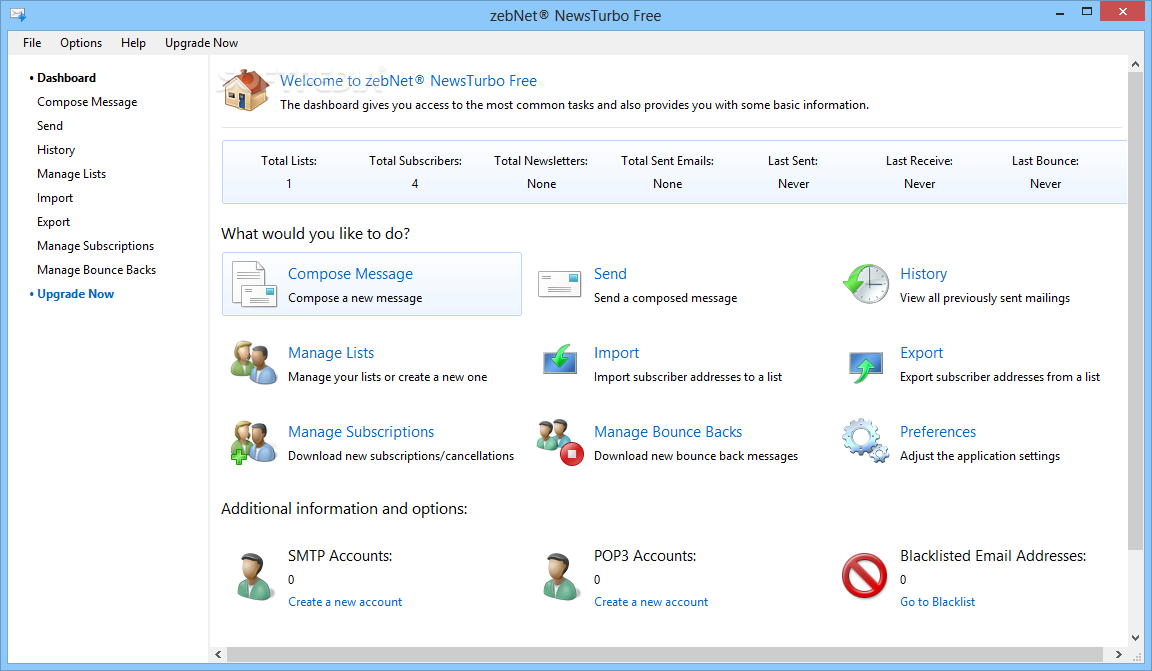Select History in the sidebar
1152x671 pixels.
pyautogui.click(x=56, y=150)
